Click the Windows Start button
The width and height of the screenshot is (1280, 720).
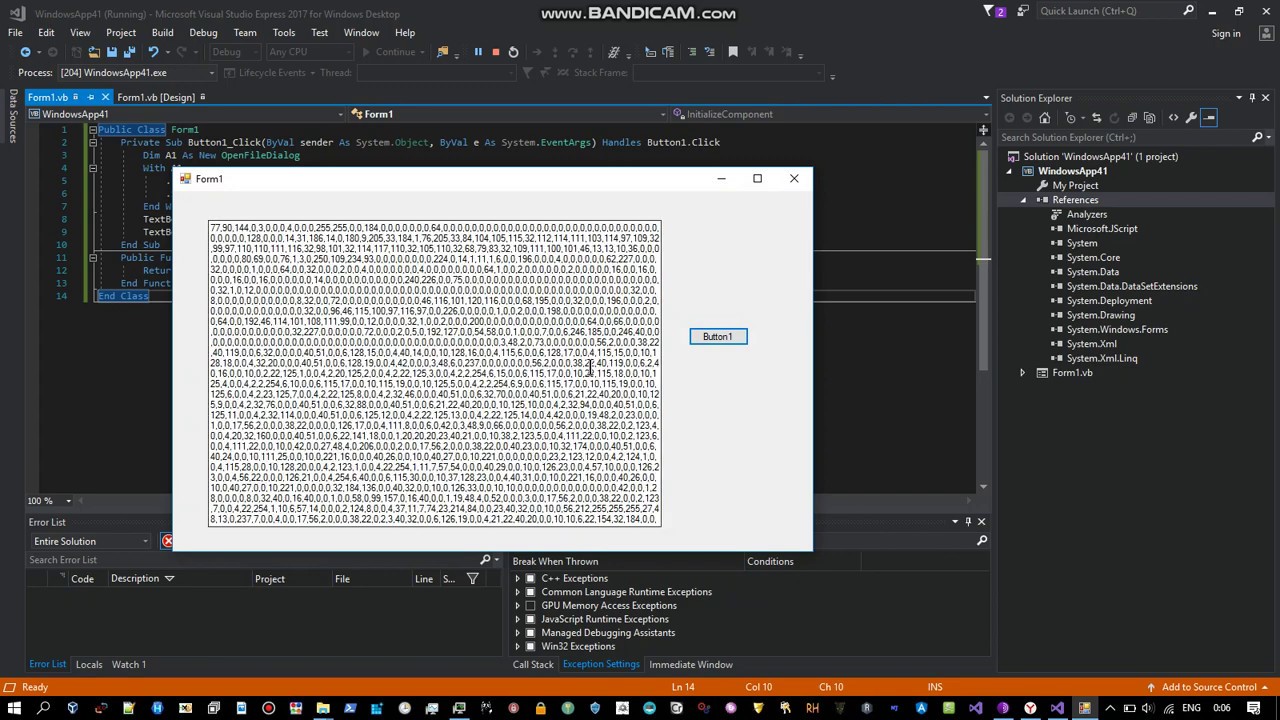(x=14, y=709)
